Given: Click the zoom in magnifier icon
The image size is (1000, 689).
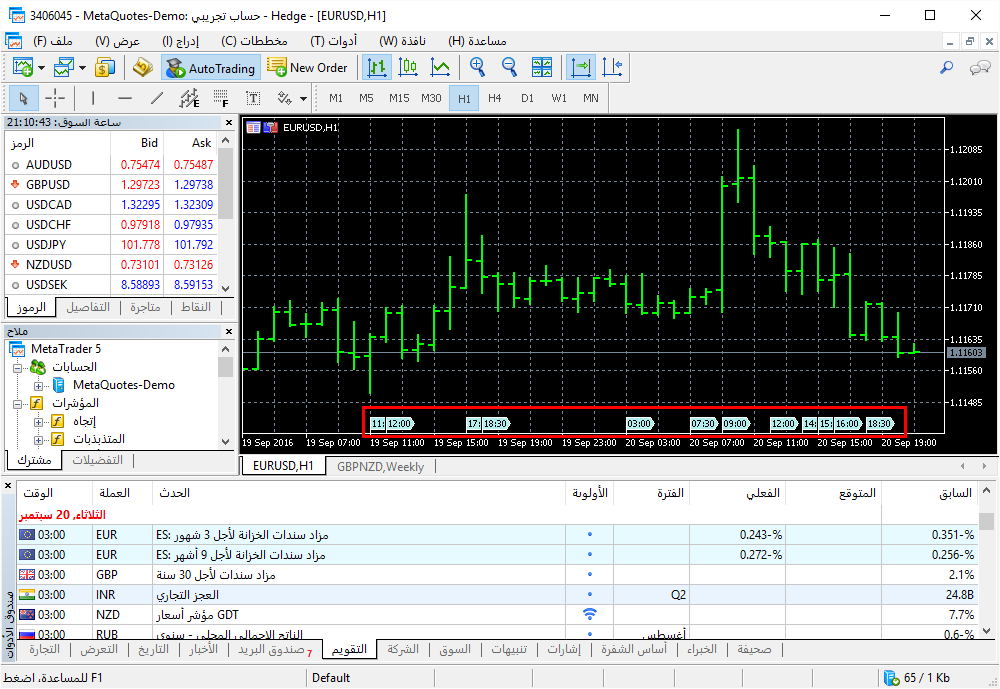Looking at the screenshot, I should click(477, 67).
